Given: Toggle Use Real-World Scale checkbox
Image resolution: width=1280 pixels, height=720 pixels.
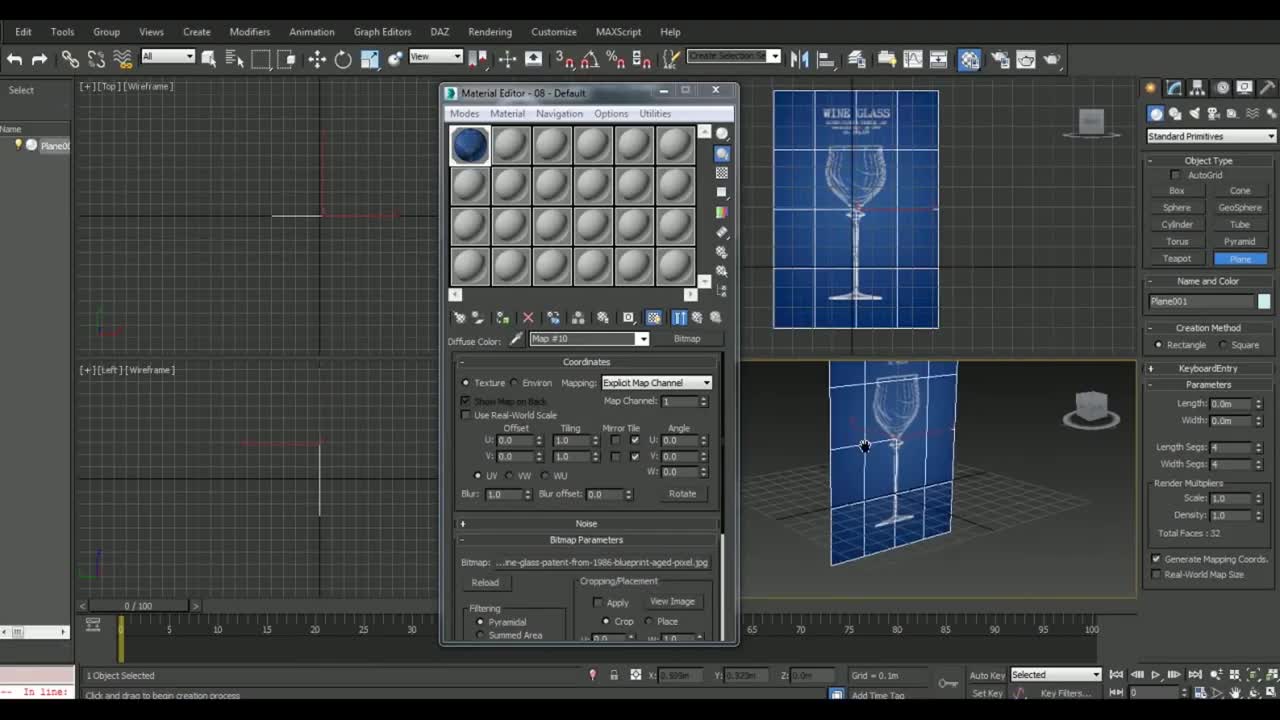Looking at the screenshot, I should [465, 415].
